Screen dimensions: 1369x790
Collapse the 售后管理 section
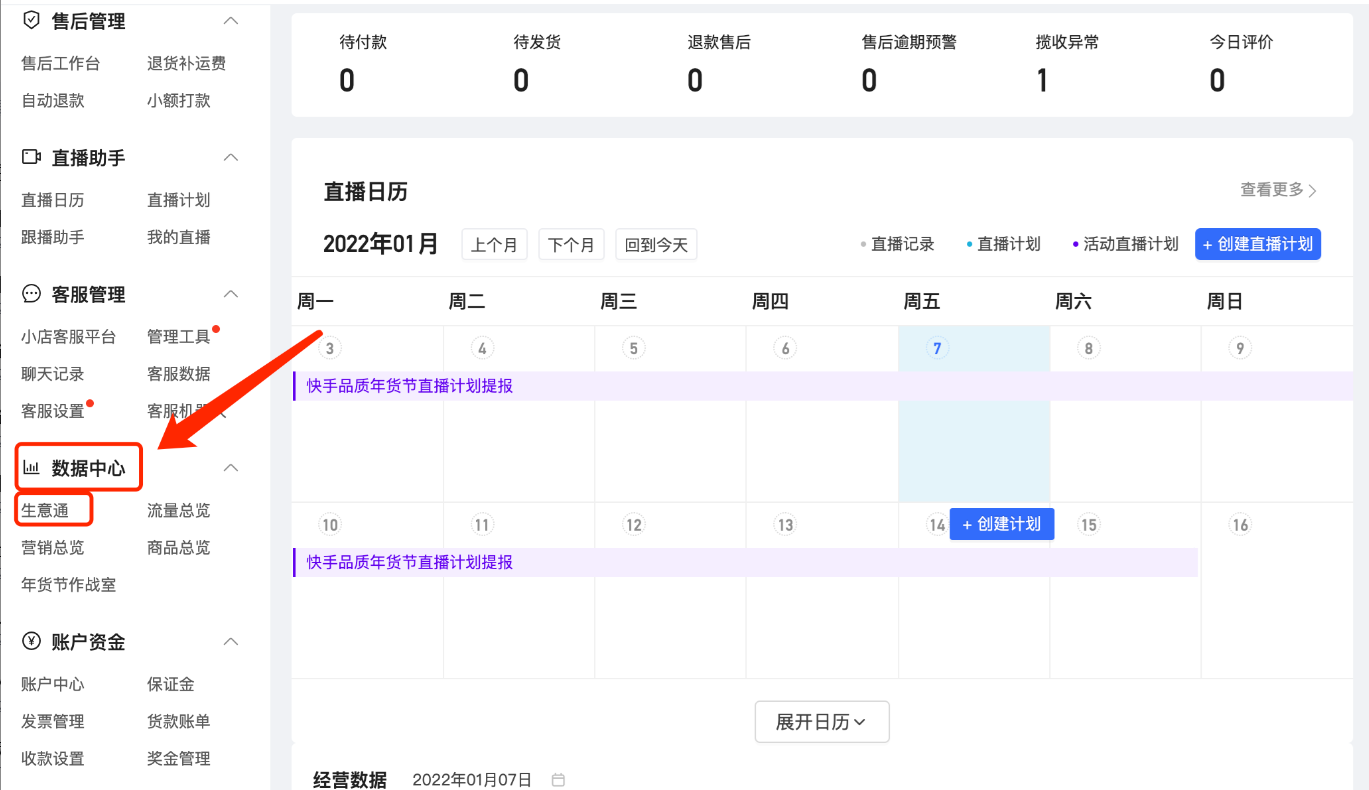231,20
